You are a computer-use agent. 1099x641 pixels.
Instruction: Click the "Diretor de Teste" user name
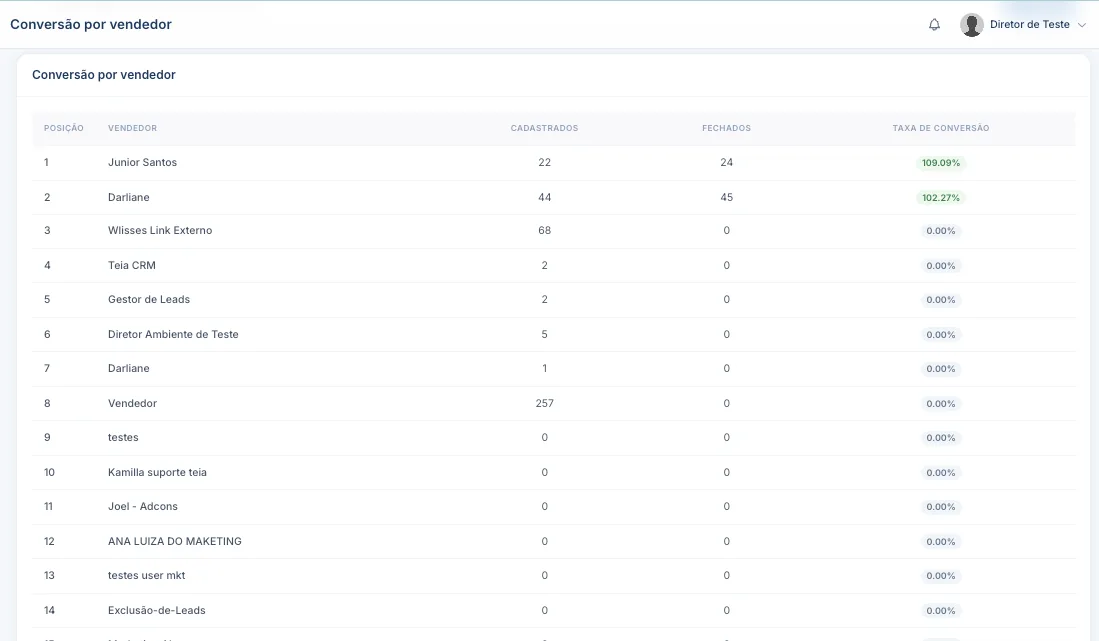coord(1030,25)
